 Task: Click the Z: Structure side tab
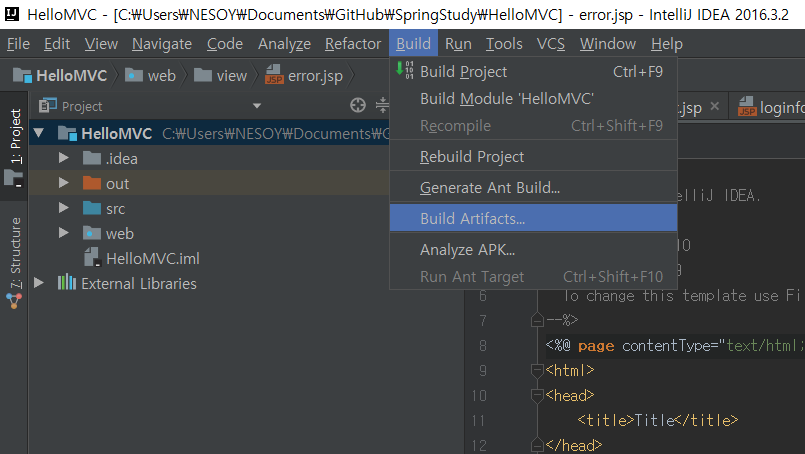pos(14,262)
